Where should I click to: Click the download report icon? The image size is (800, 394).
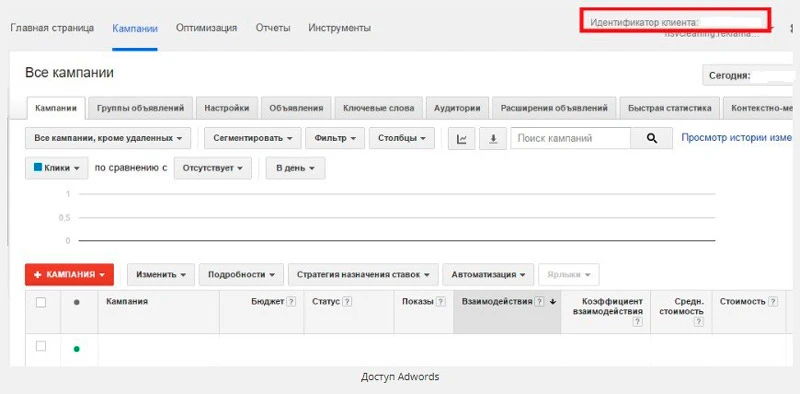point(493,139)
